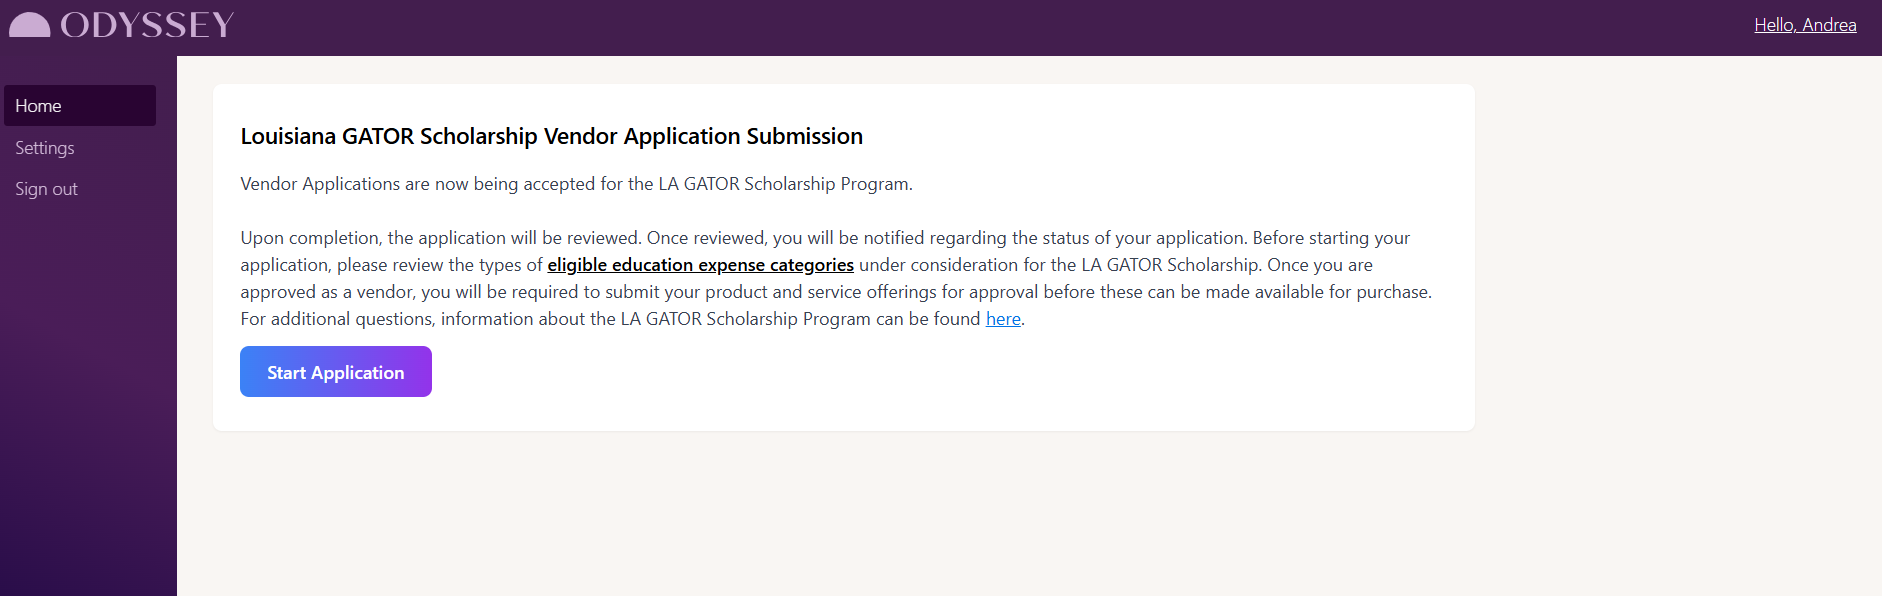Click the "approved as a vendor" text line
The width and height of the screenshot is (1882, 596).
[836, 292]
